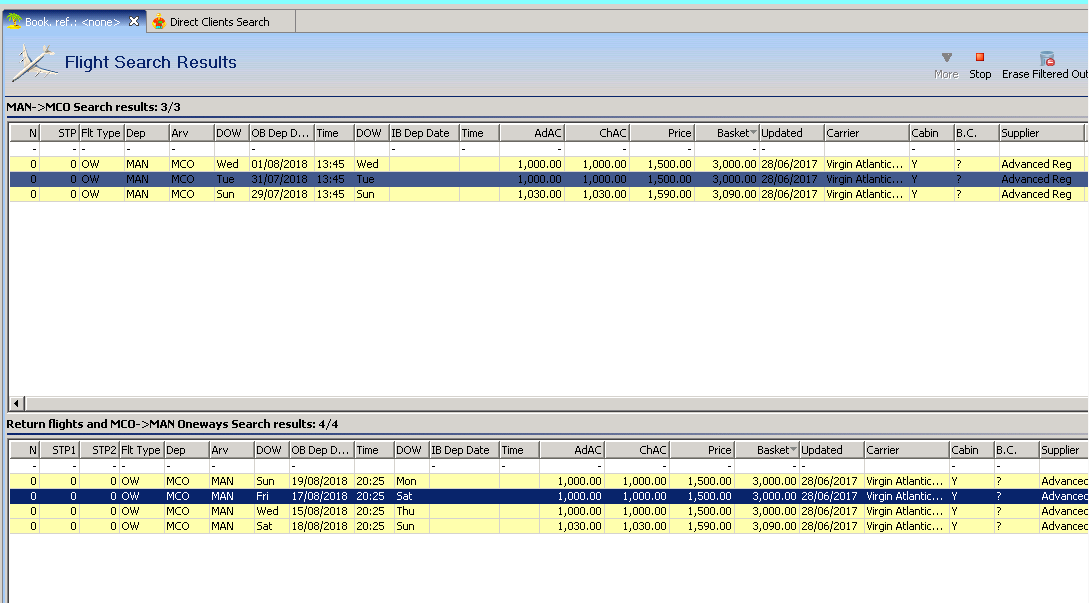Select the 19/08/2018 return flight row
1089x603 pixels.
[320, 481]
